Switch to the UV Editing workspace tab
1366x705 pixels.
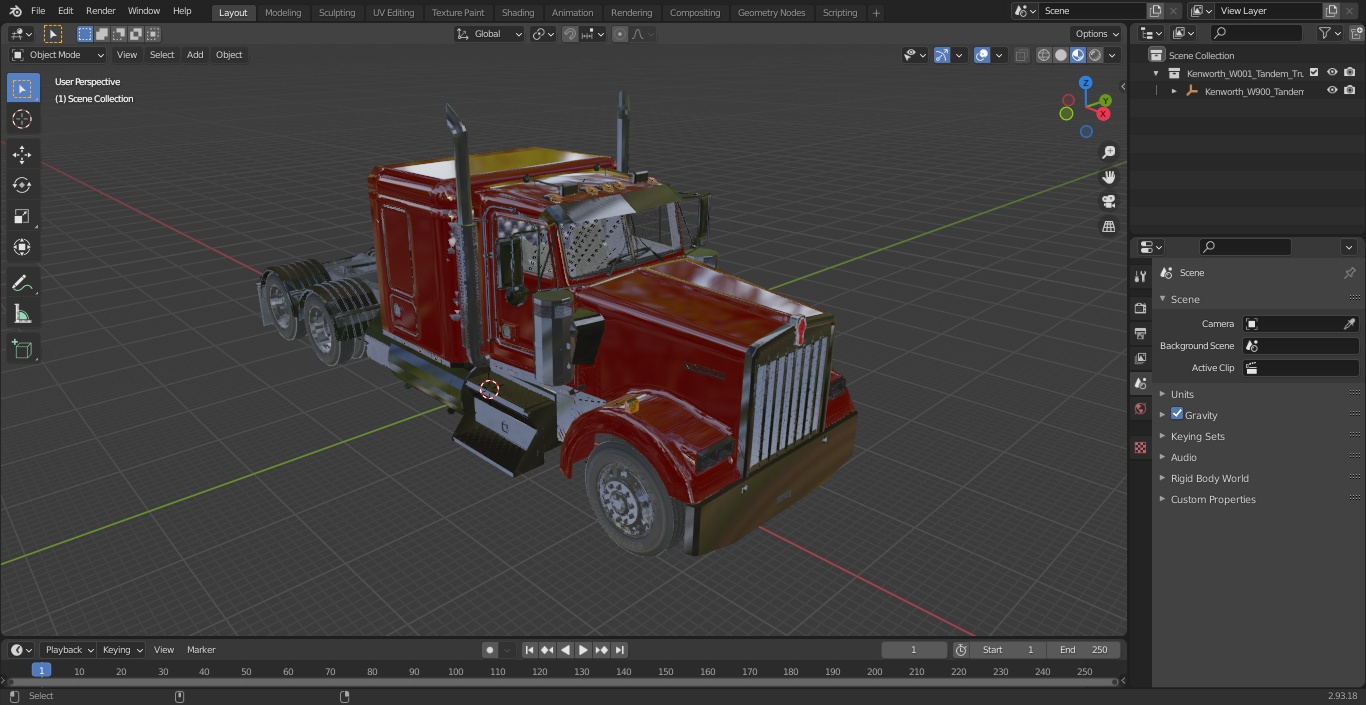[393, 13]
